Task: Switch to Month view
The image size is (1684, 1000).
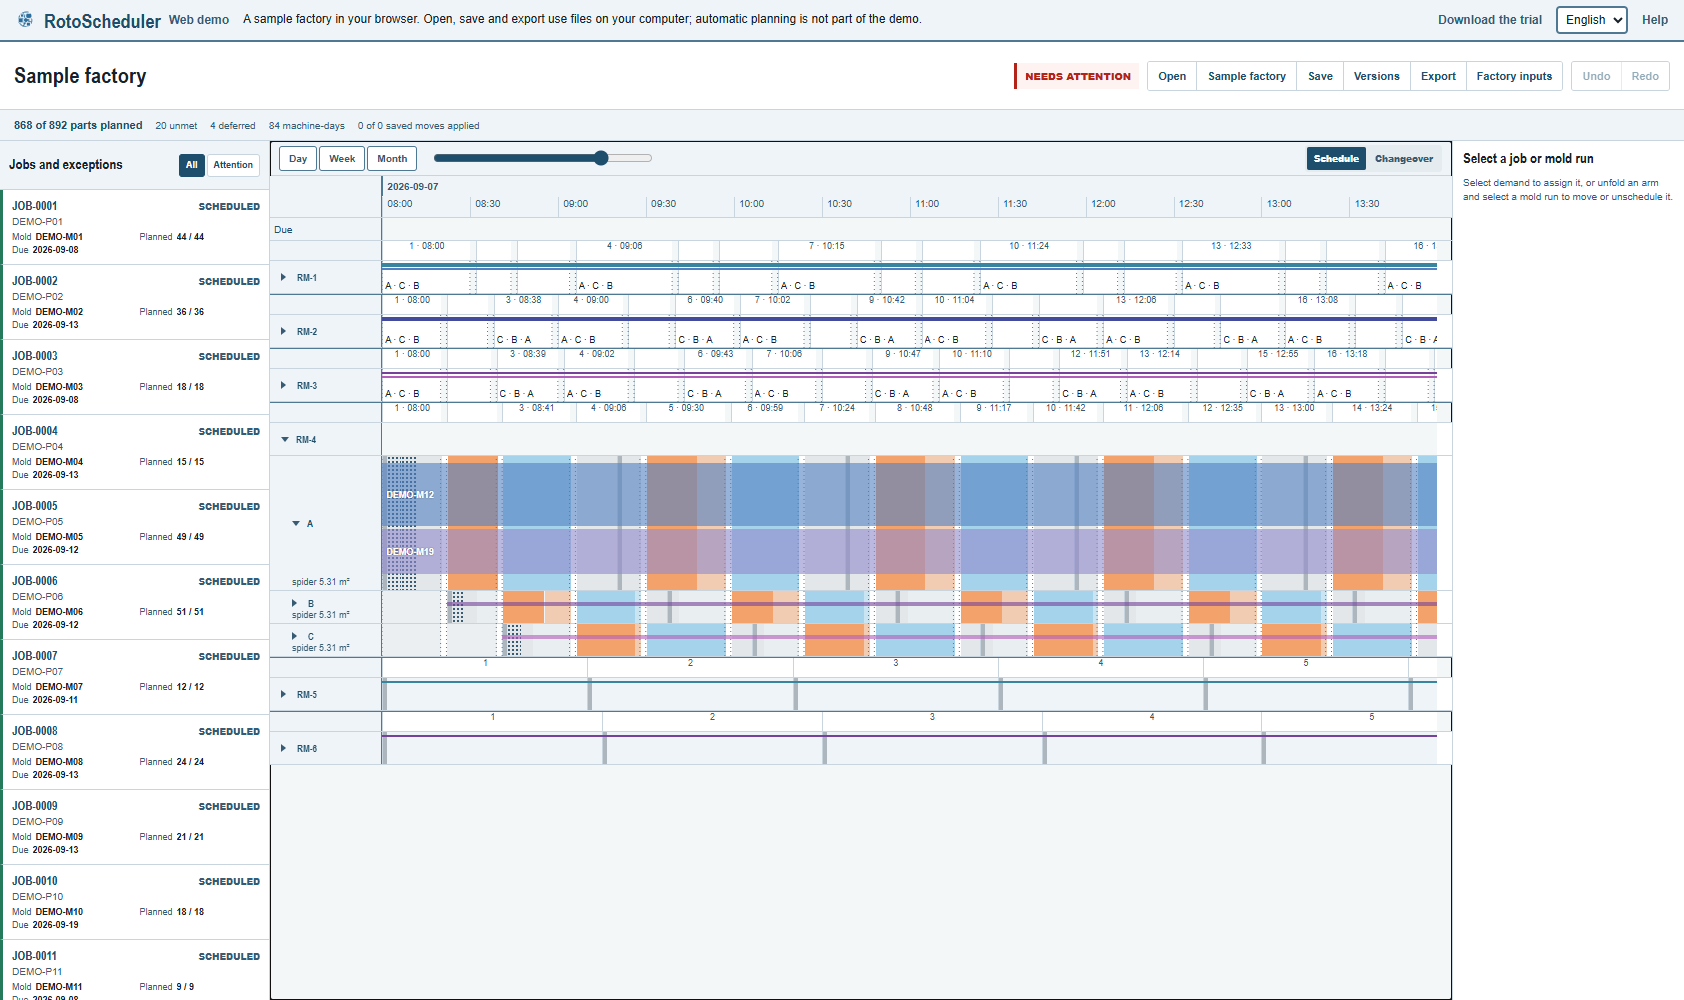Action: coord(392,159)
